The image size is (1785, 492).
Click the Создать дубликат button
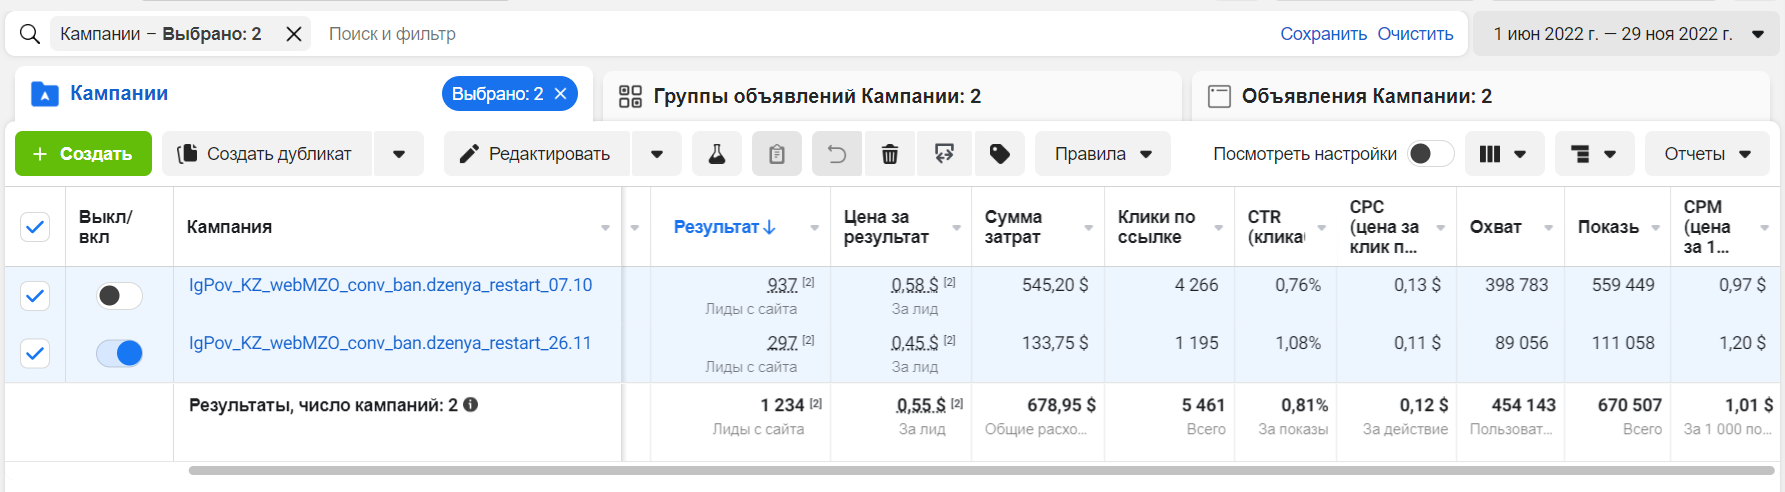[x=267, y=154]
